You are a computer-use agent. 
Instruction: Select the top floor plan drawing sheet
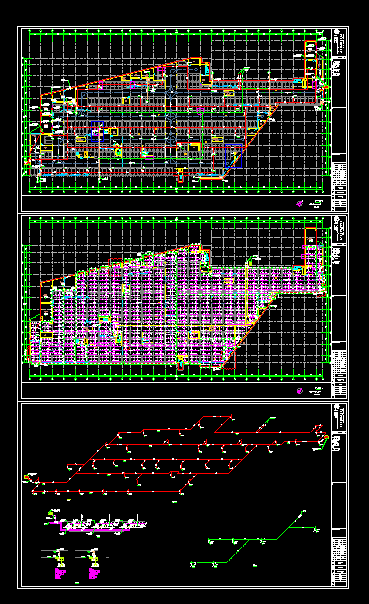tap(183, 119)
